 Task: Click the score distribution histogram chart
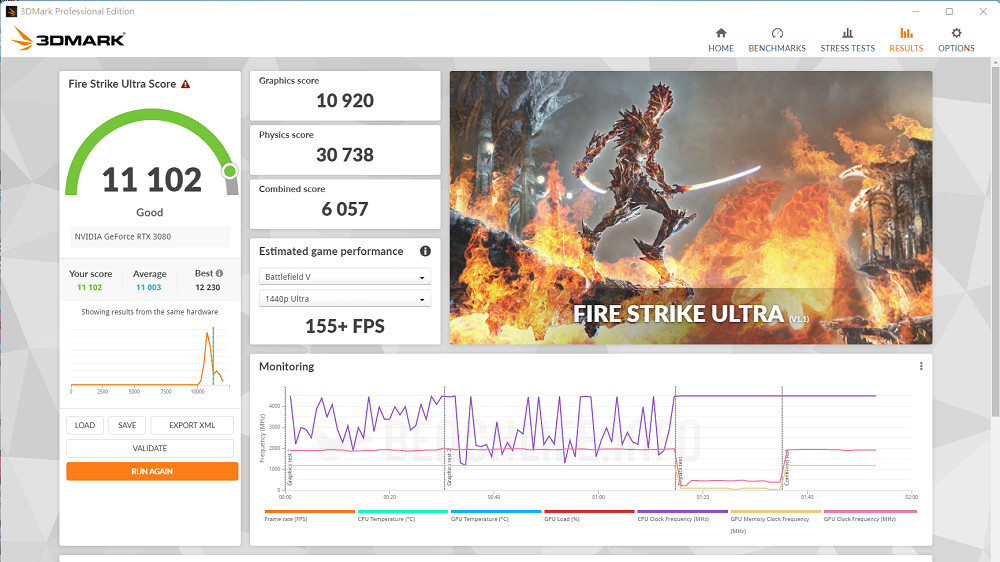150,359
